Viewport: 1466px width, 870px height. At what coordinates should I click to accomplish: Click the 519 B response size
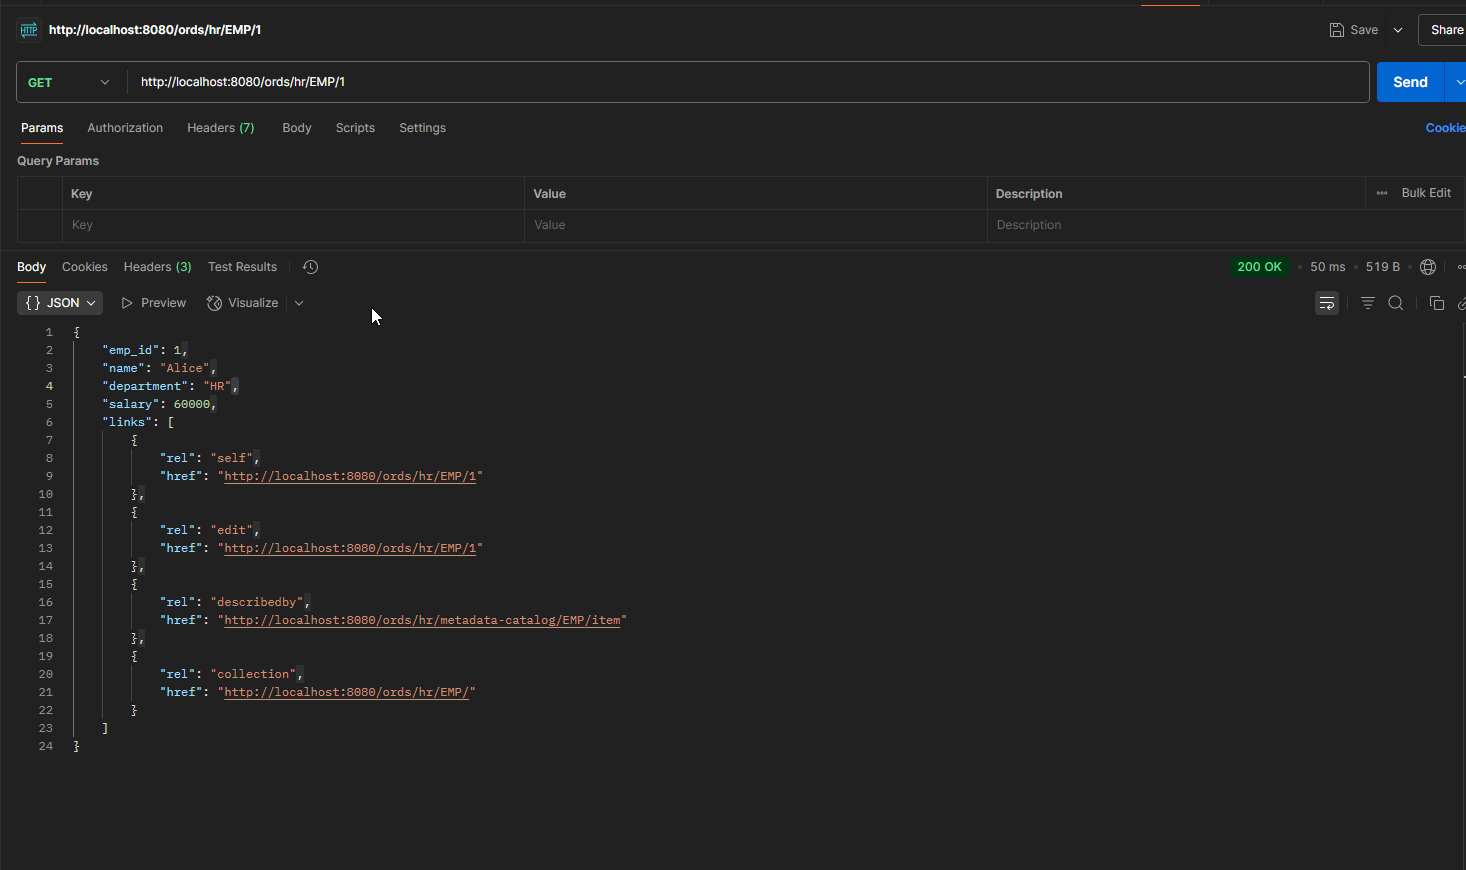(1383, 267)
